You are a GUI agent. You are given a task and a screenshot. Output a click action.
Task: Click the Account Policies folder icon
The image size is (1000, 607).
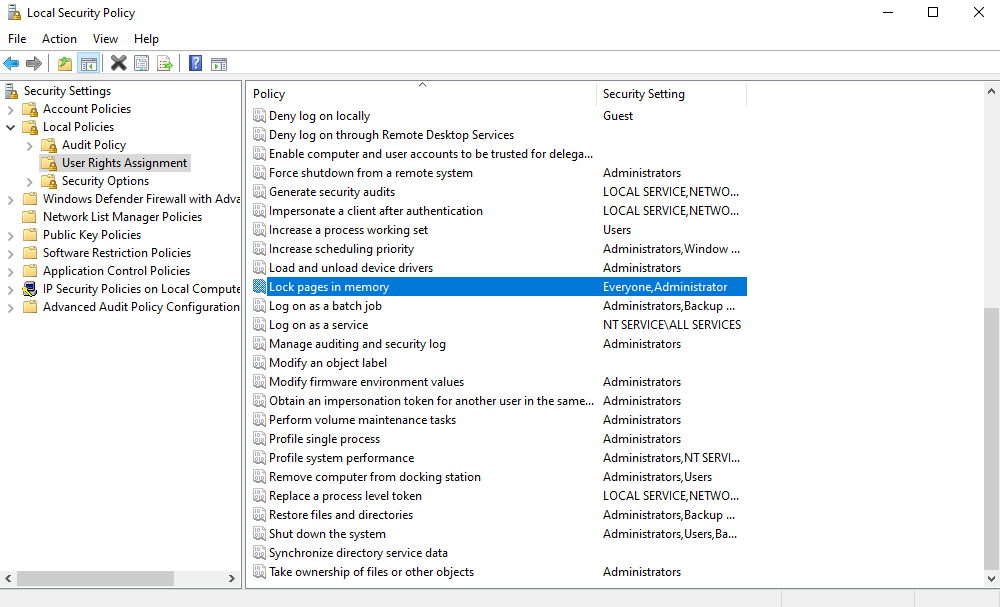coord(30,109)
